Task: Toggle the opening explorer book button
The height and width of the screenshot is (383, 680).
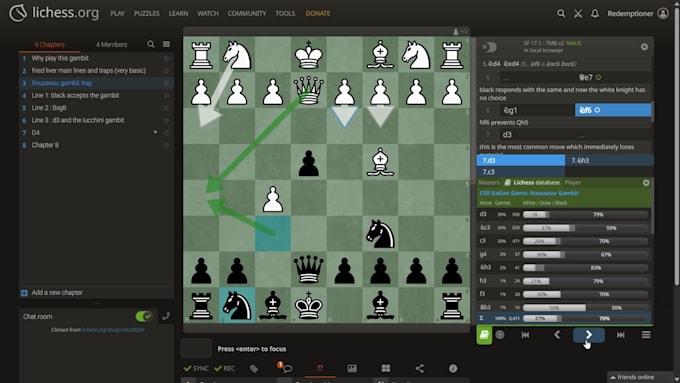Action: click(484, 335)
